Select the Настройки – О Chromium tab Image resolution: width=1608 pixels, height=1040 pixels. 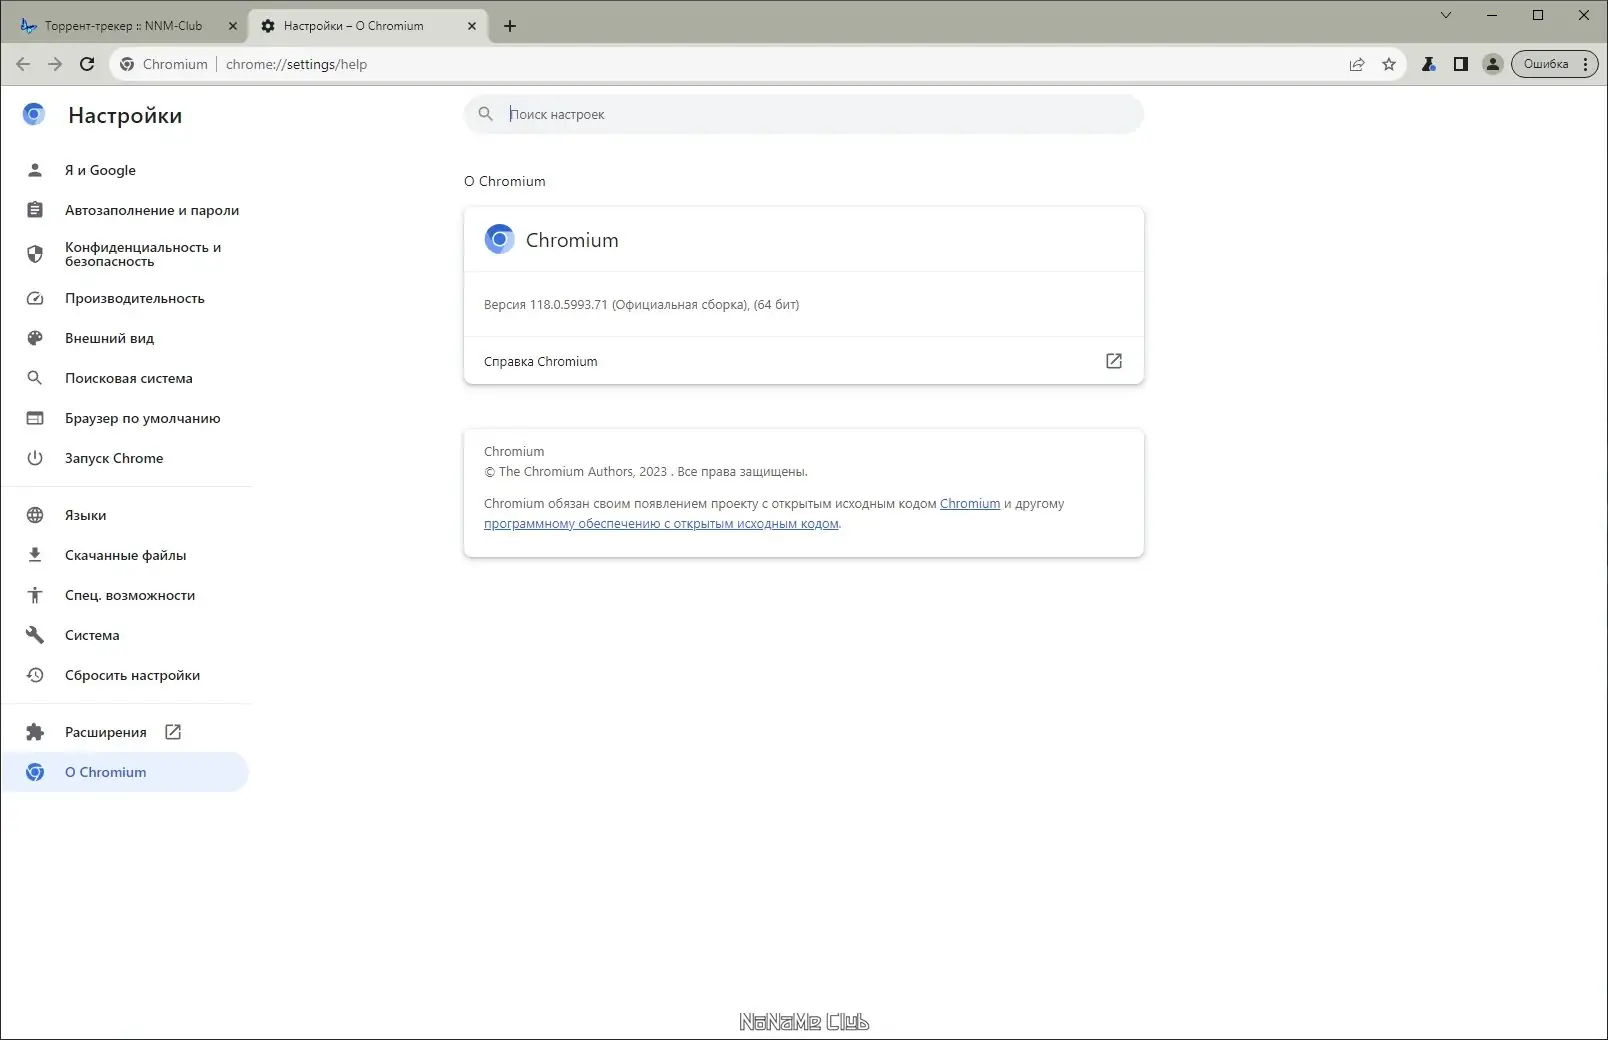[x=353, y=26]
